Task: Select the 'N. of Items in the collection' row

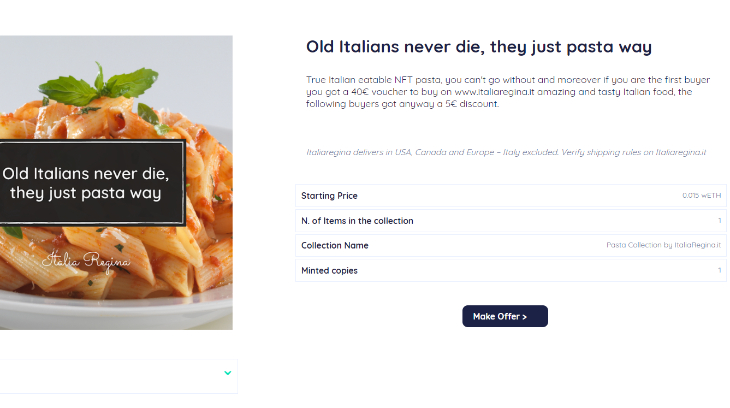Action: click(357, 221)
